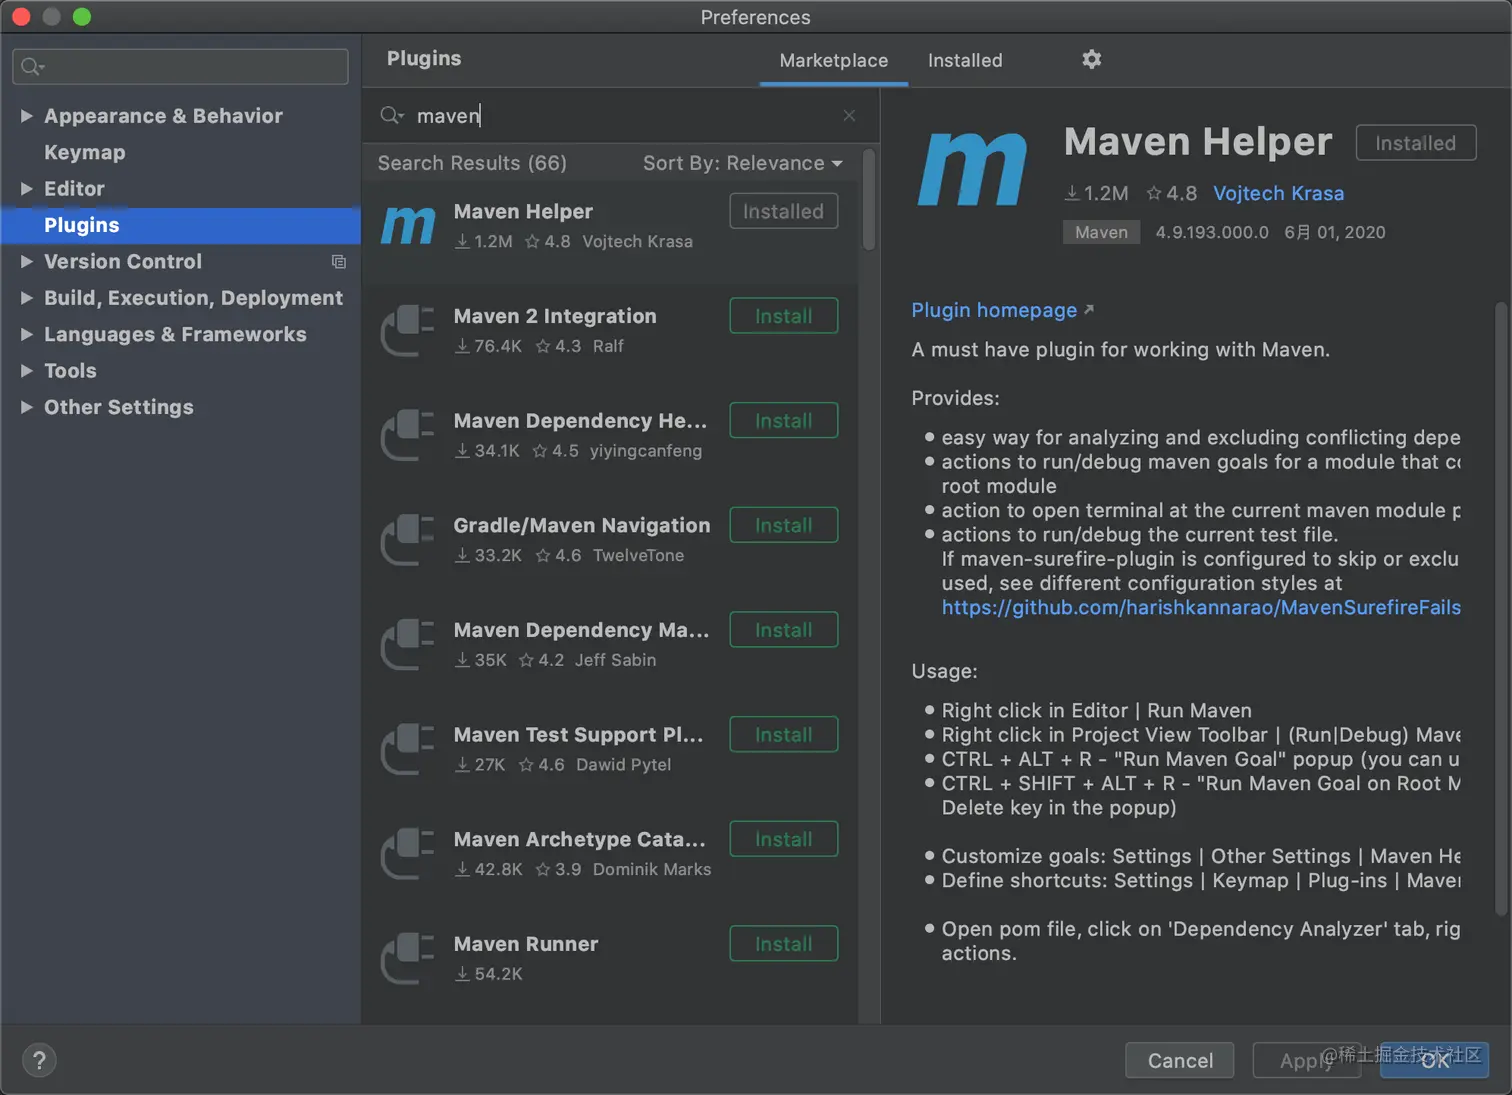Install the Maven Test Support plugin
1512x1095 pixels.
784,735
